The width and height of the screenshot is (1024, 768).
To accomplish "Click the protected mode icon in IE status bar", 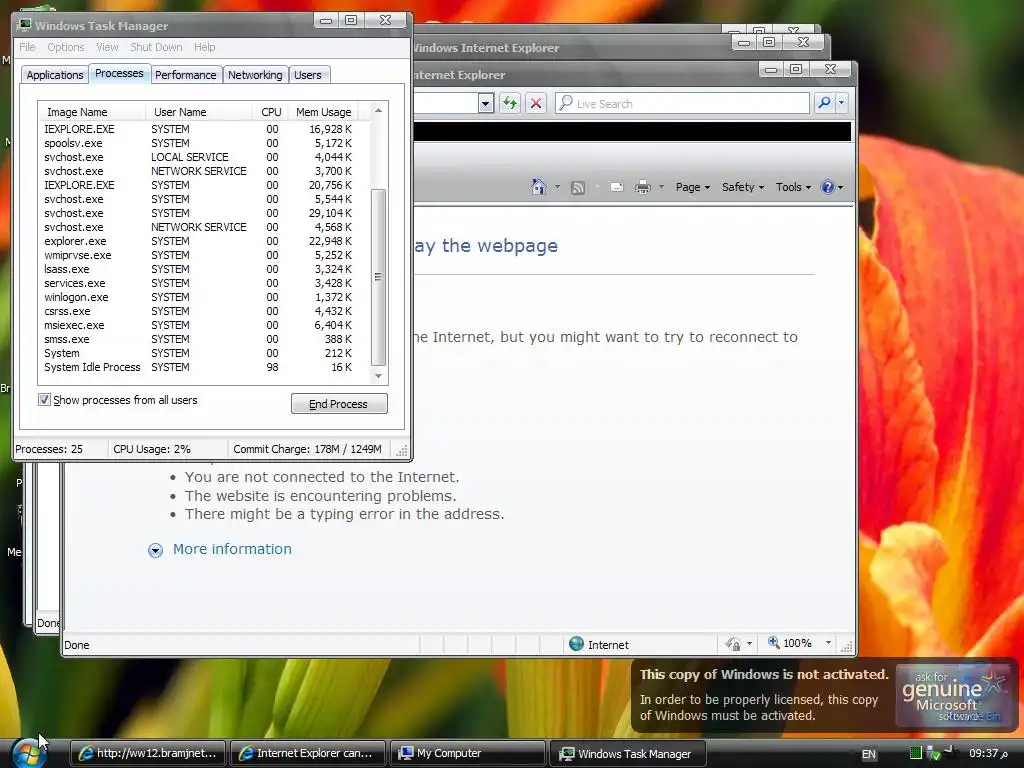I will click(733, 645).
